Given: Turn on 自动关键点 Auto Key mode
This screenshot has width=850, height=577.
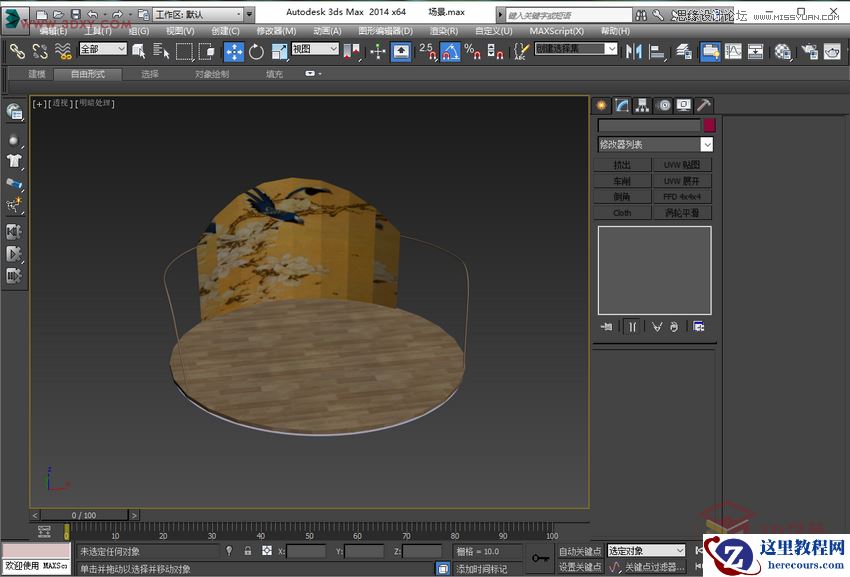Looking at the screenshot, I should [x=580, y=551].
